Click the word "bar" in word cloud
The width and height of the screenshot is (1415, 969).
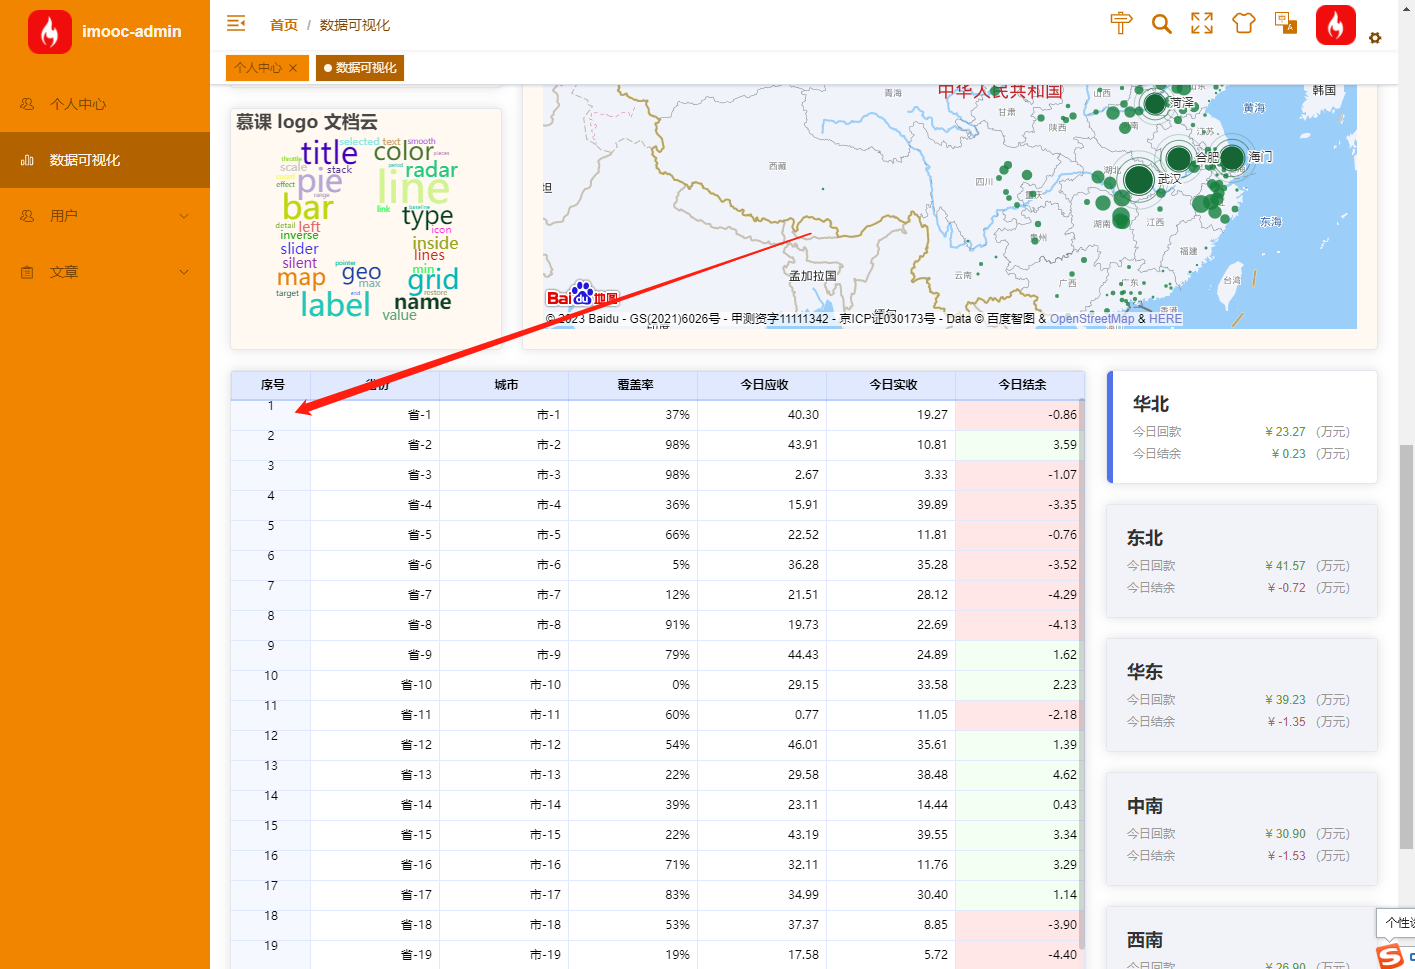point(308,207)
